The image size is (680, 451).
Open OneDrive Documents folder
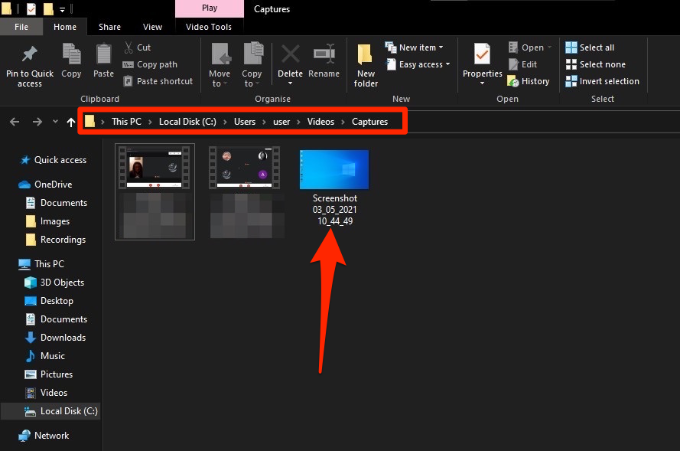[x=56, y=203]
